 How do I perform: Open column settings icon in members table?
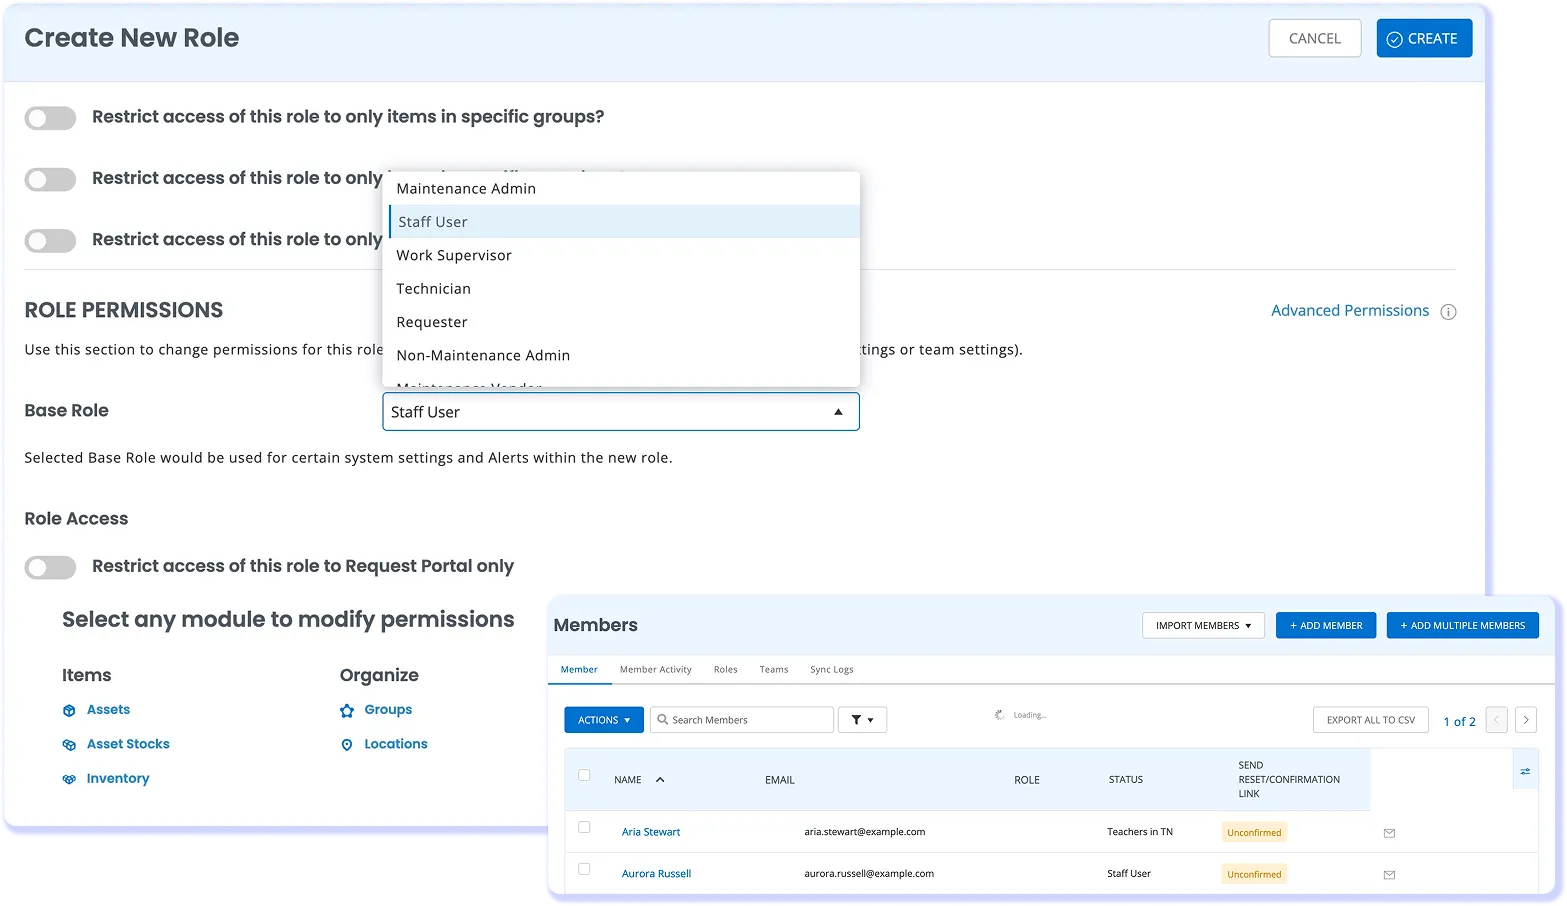(x=1525, y=772)
